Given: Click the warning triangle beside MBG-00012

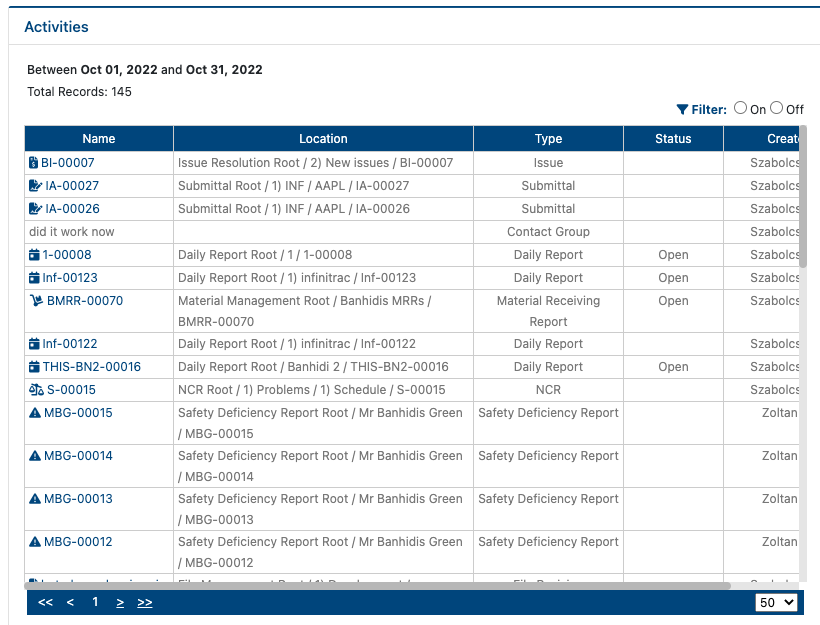Looking at the screenshot, I should [35, 541].
